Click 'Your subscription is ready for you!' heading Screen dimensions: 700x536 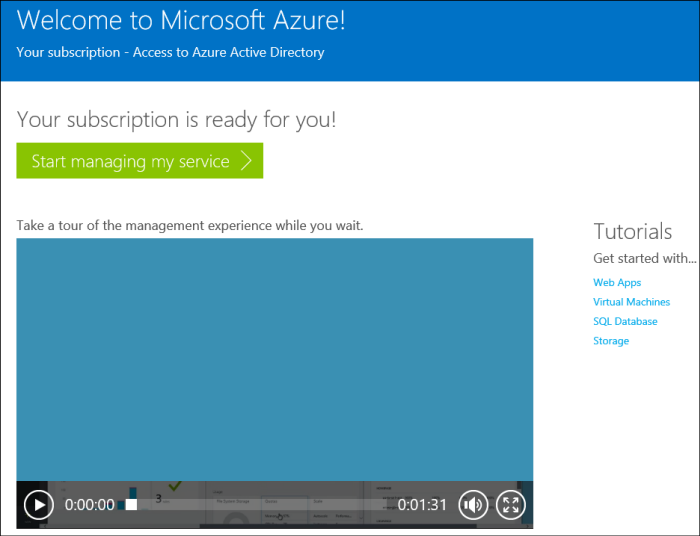(x=176, y=120)
